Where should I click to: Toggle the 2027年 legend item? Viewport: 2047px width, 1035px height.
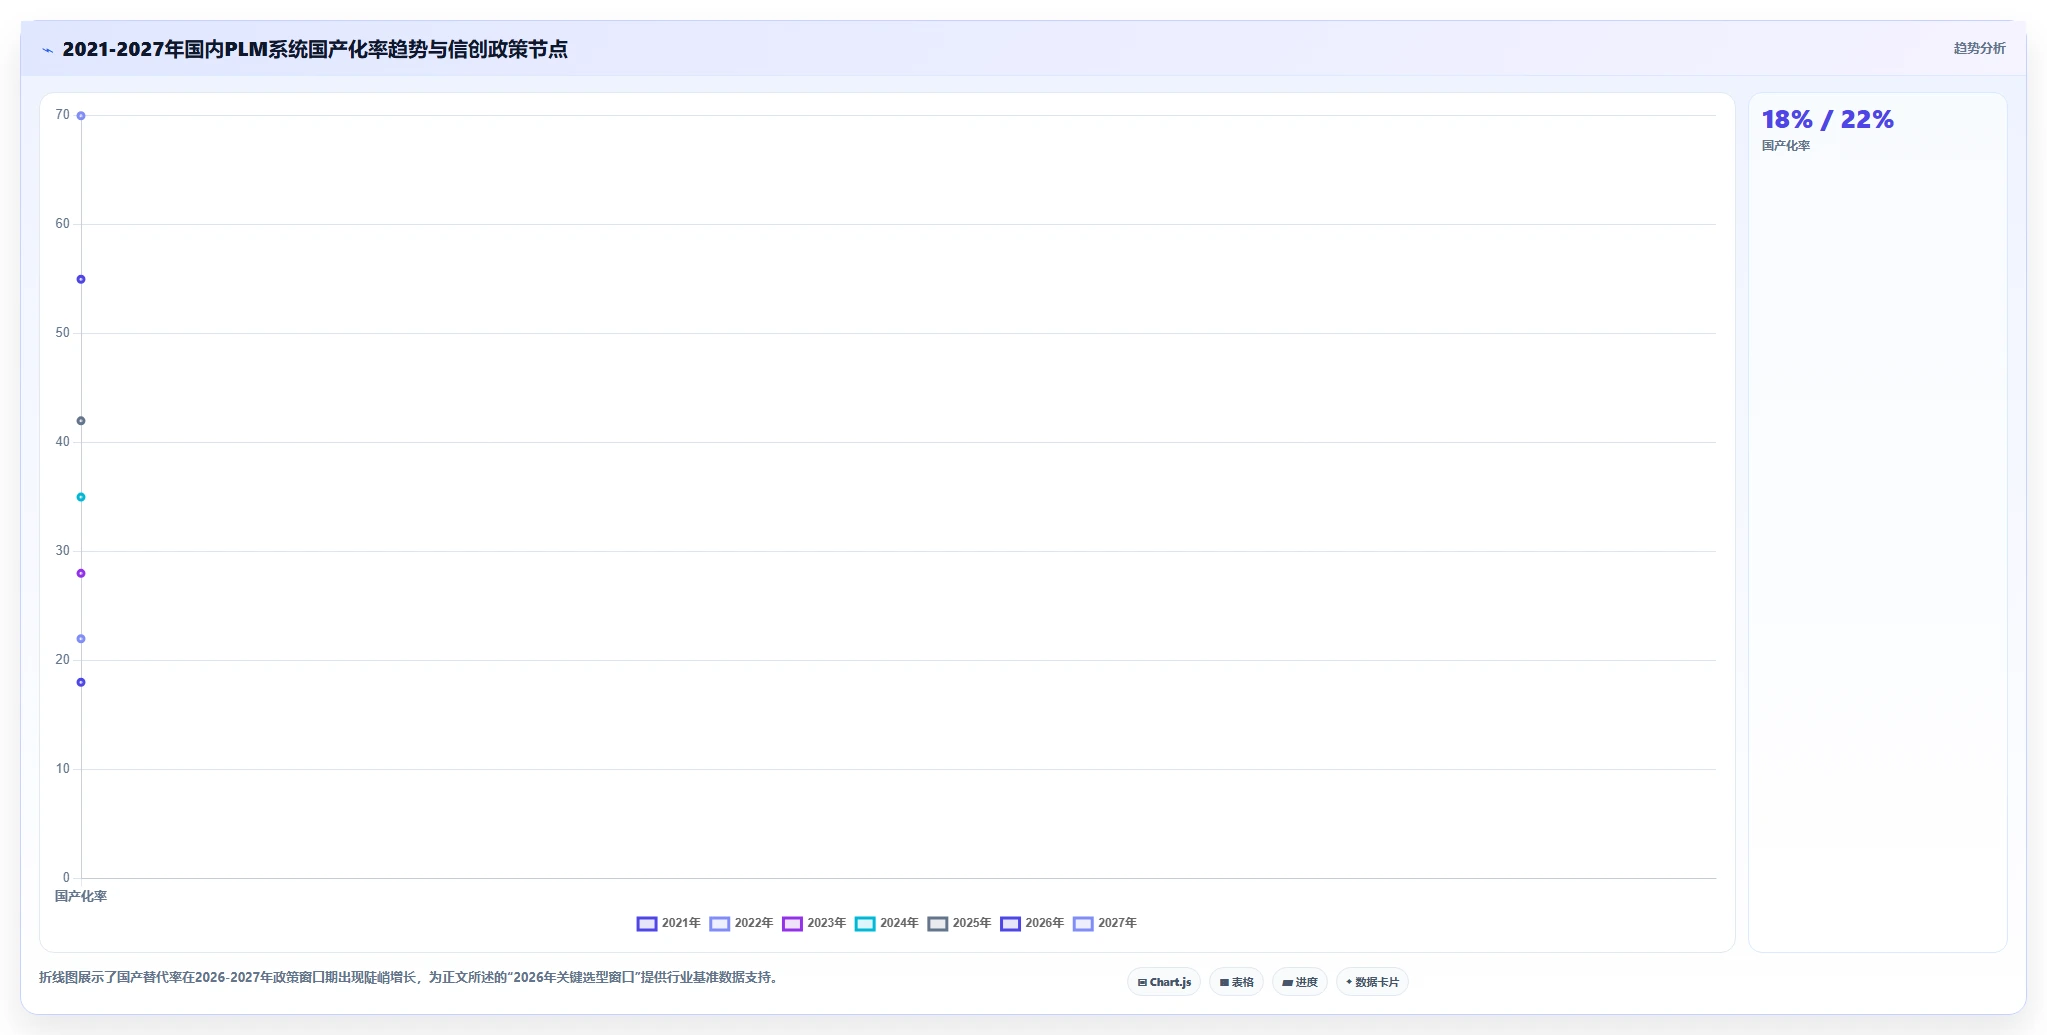(x=1105, y=923)
